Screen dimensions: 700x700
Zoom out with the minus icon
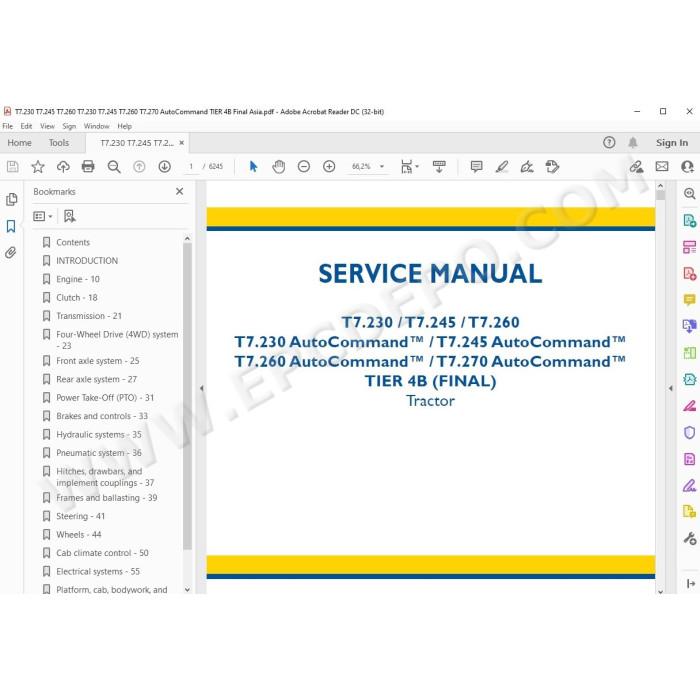[304, 167]
